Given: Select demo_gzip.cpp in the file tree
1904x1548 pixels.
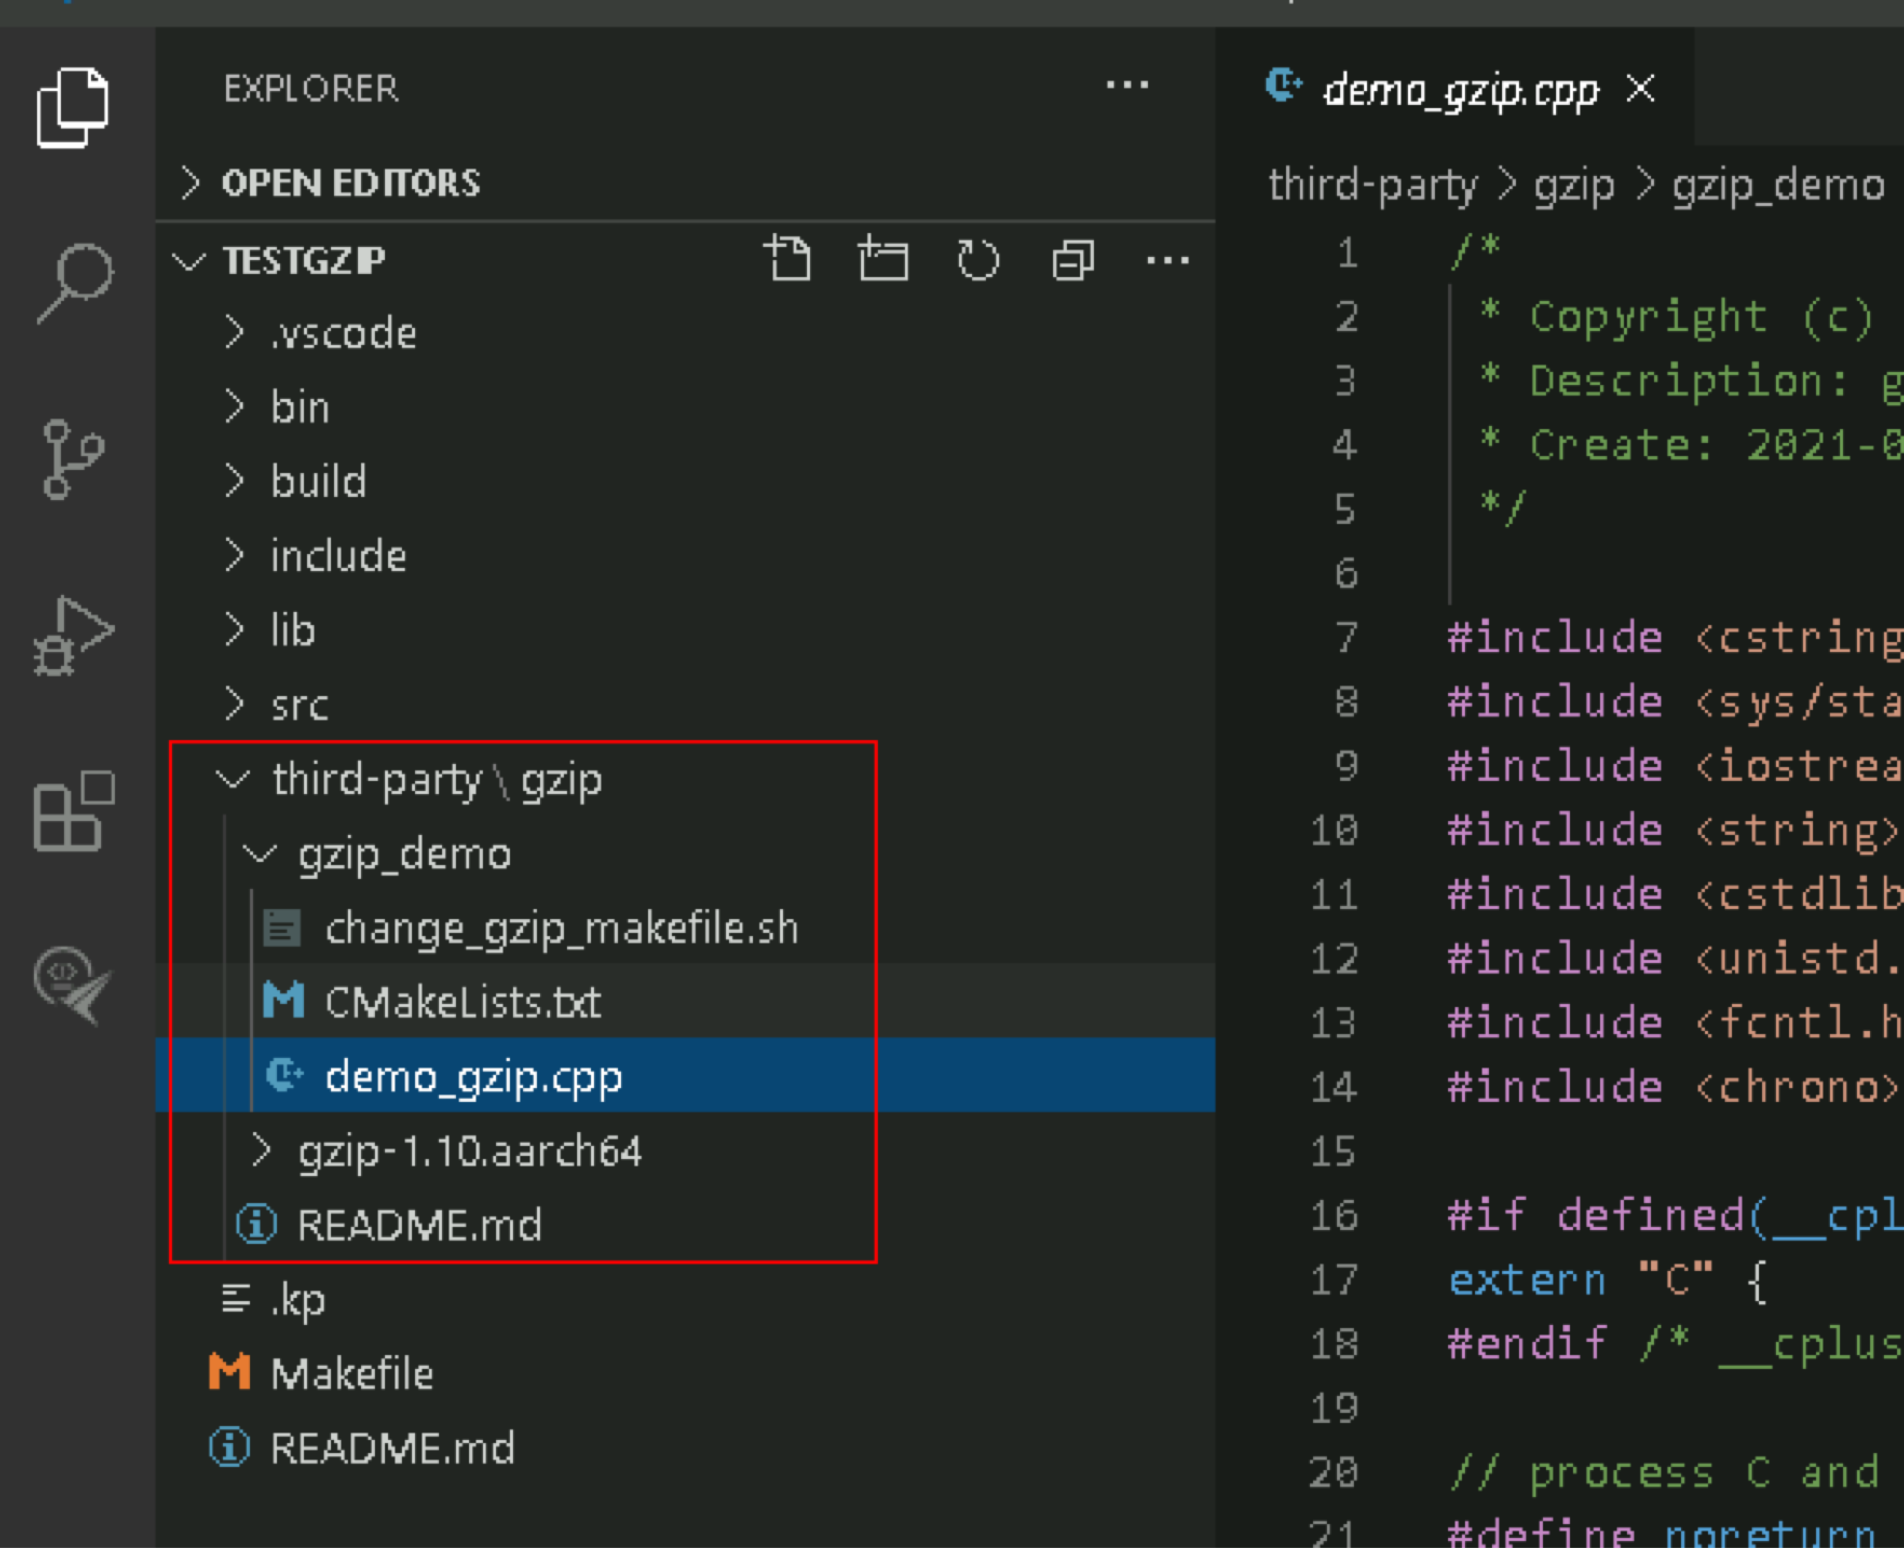Looking at the screenshot, I should (686, 1076).
